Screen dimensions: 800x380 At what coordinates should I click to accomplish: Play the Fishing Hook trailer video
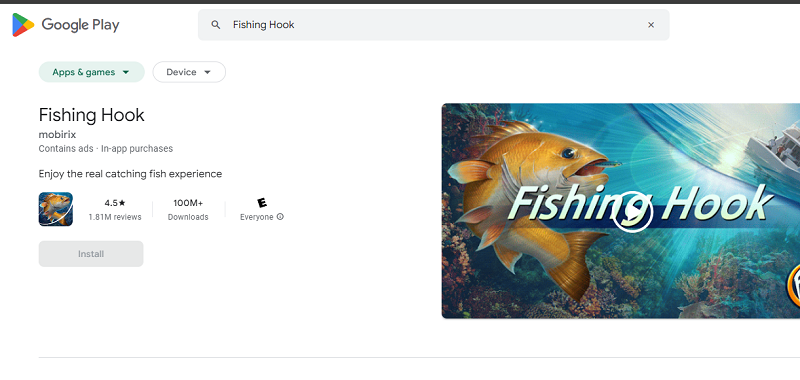632,211
